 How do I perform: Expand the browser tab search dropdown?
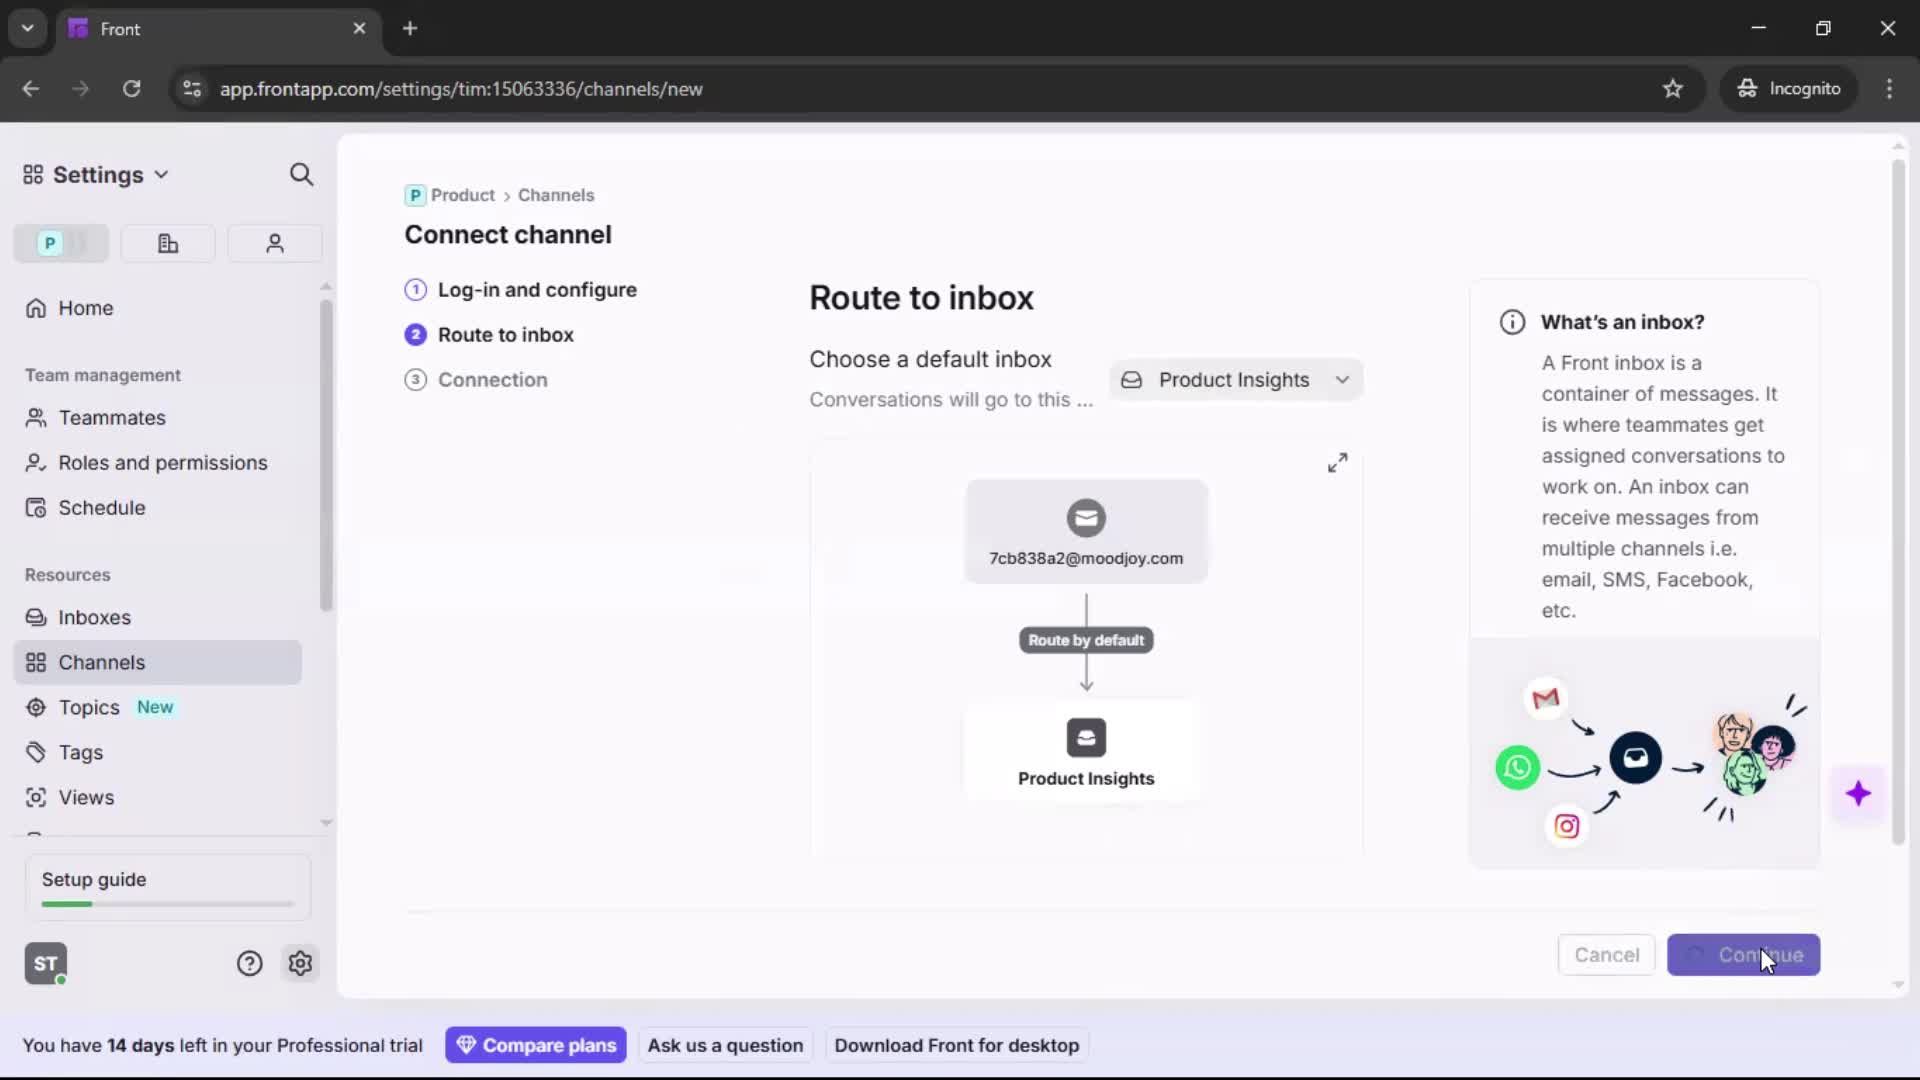click(27, 28)
